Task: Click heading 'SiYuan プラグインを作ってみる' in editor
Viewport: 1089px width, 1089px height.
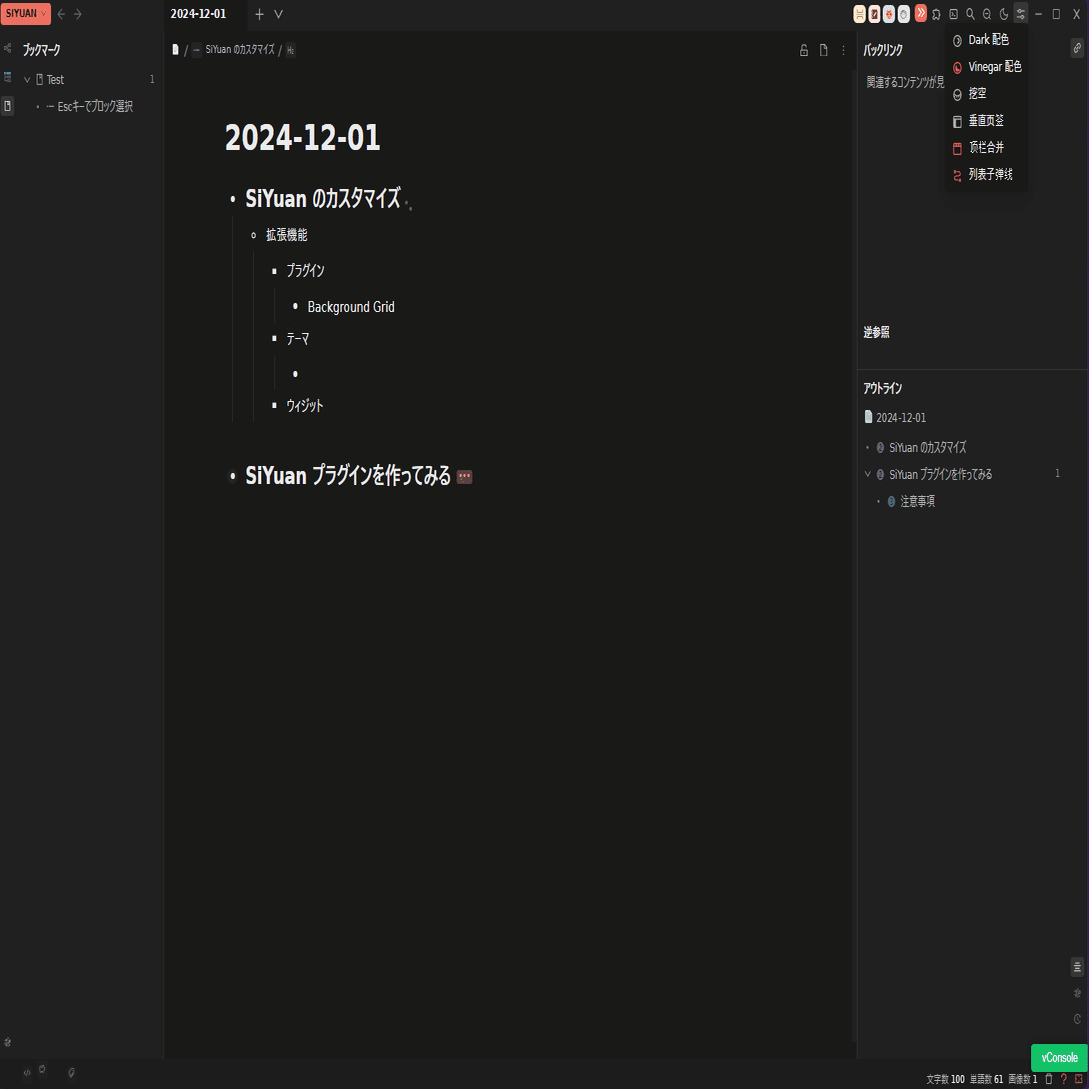Action: tap(349, 476)
